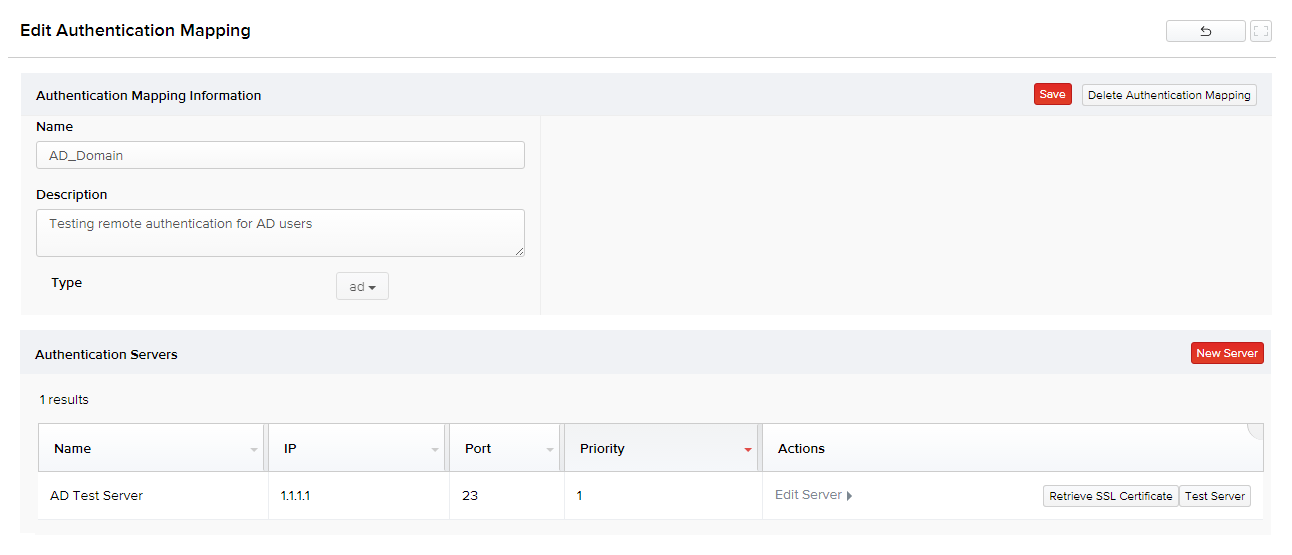Select the port 23 cell
The image size is (1292, 555).
[x=470, y=495]
